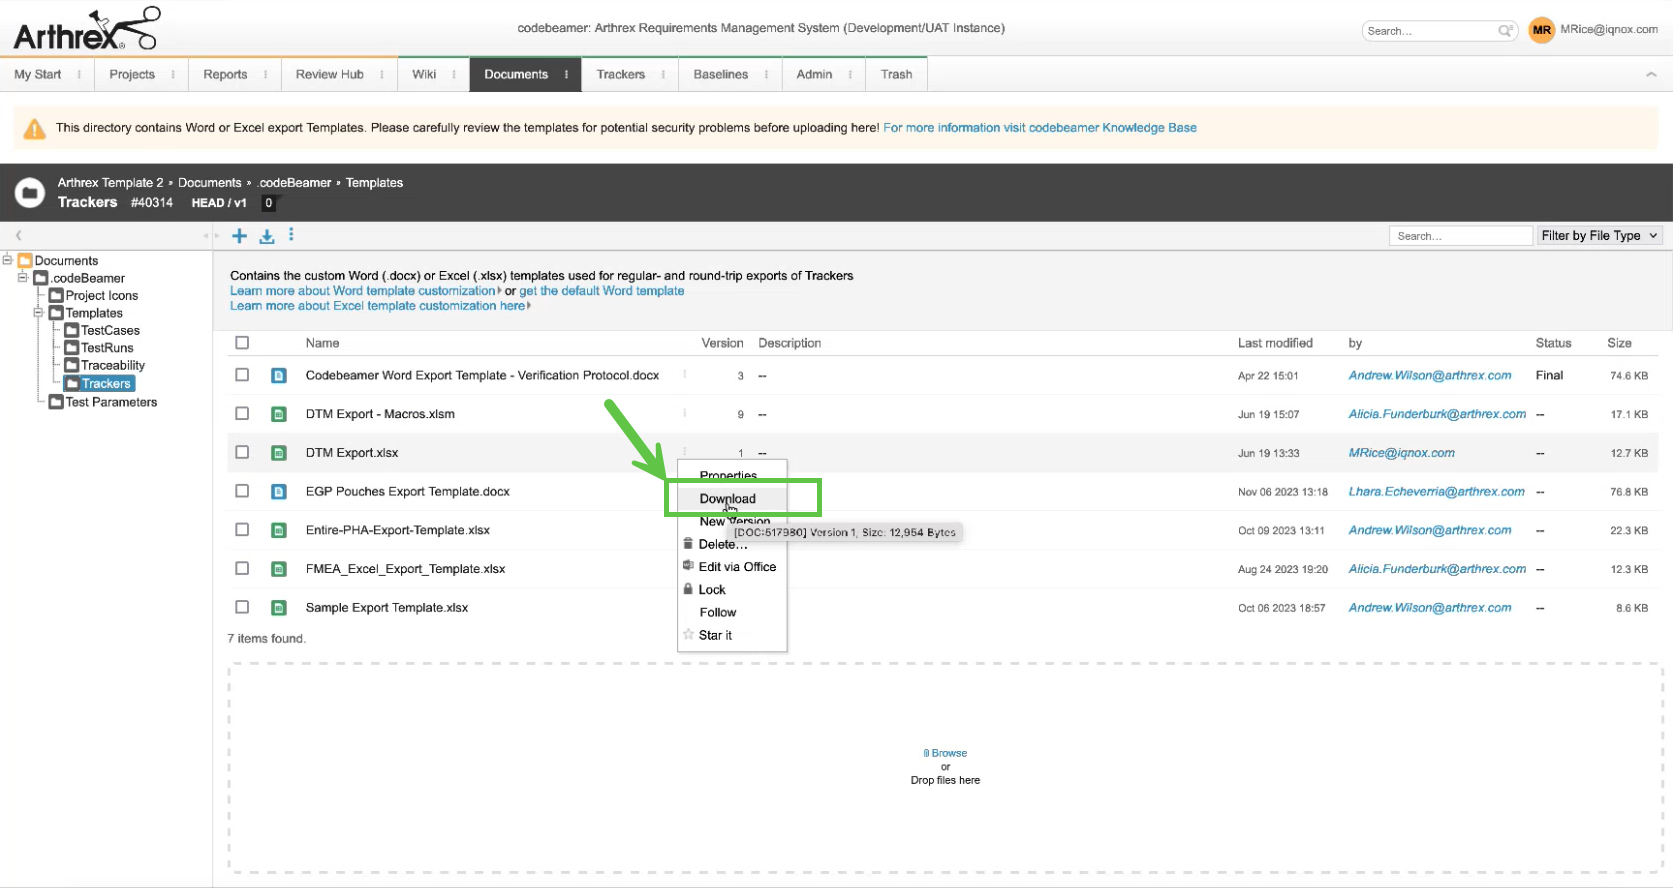The width and height of the screenshot is (1673, 888).
Task: Select the checkbox for Sample Export Template.xlsx
Action: click(242, 608)
